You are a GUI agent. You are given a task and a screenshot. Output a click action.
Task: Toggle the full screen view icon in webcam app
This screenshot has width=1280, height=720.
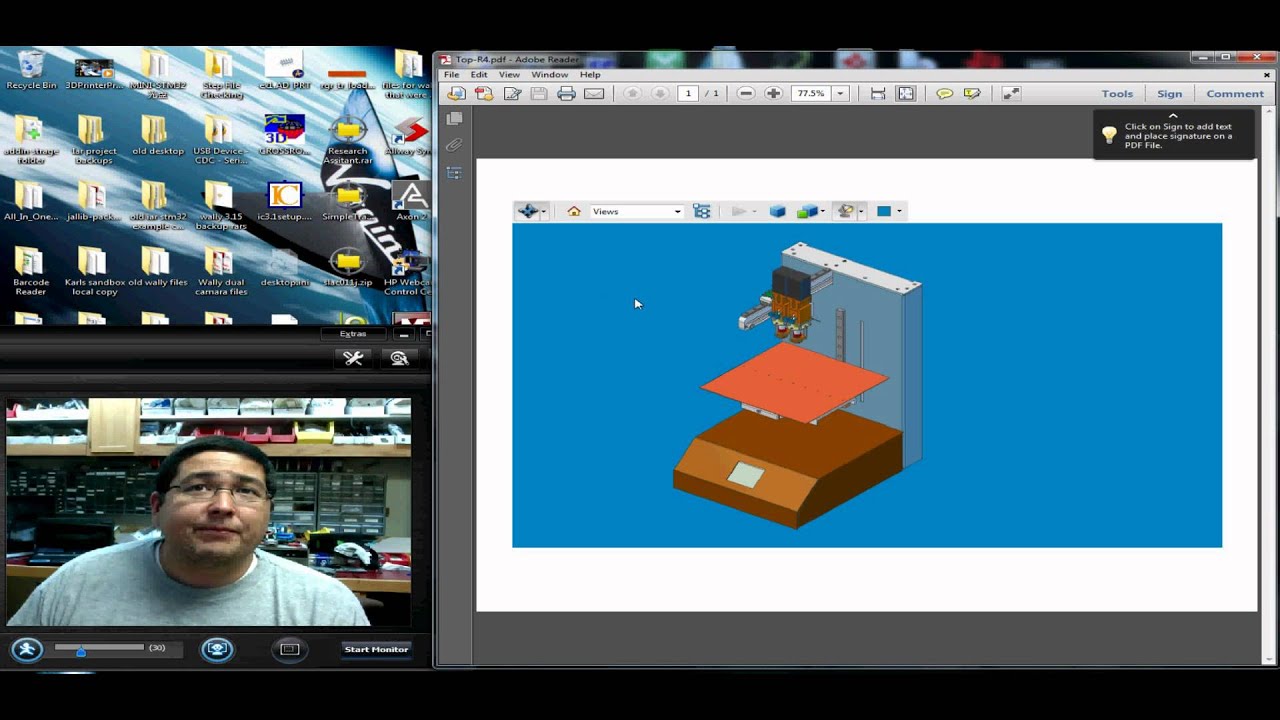tap(290, 649)
